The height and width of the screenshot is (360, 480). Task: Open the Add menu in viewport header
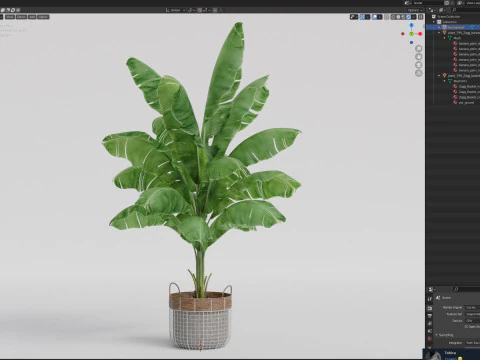click(32, 17)
